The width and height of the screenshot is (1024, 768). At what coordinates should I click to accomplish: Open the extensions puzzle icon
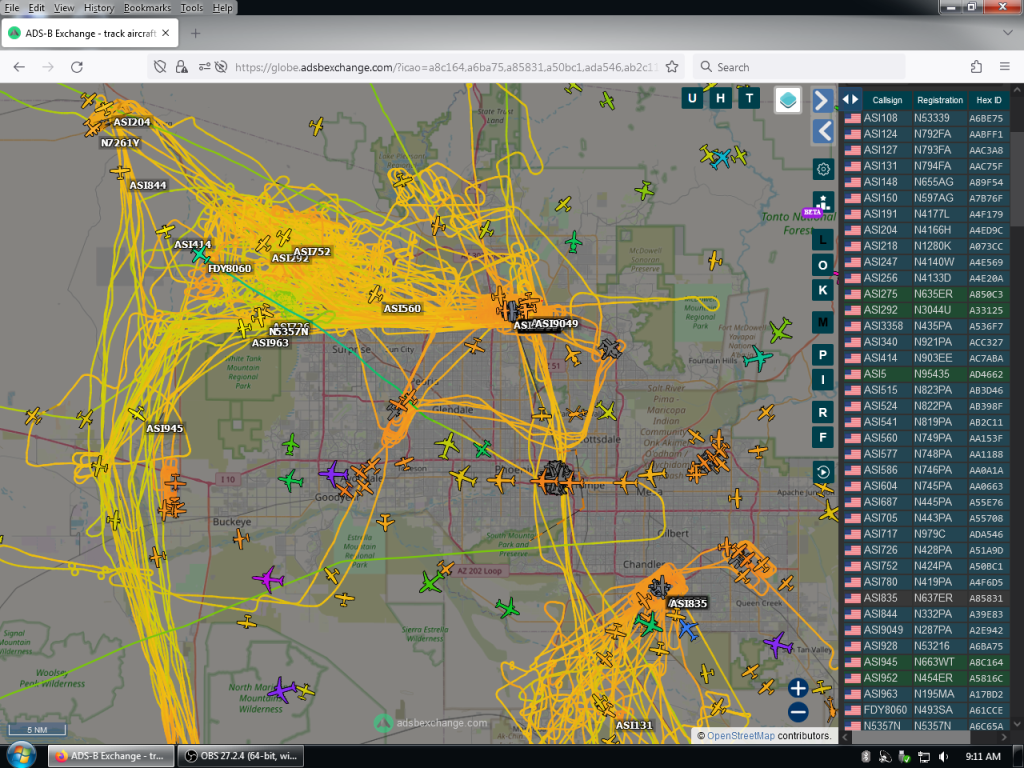tap(976, 67)
